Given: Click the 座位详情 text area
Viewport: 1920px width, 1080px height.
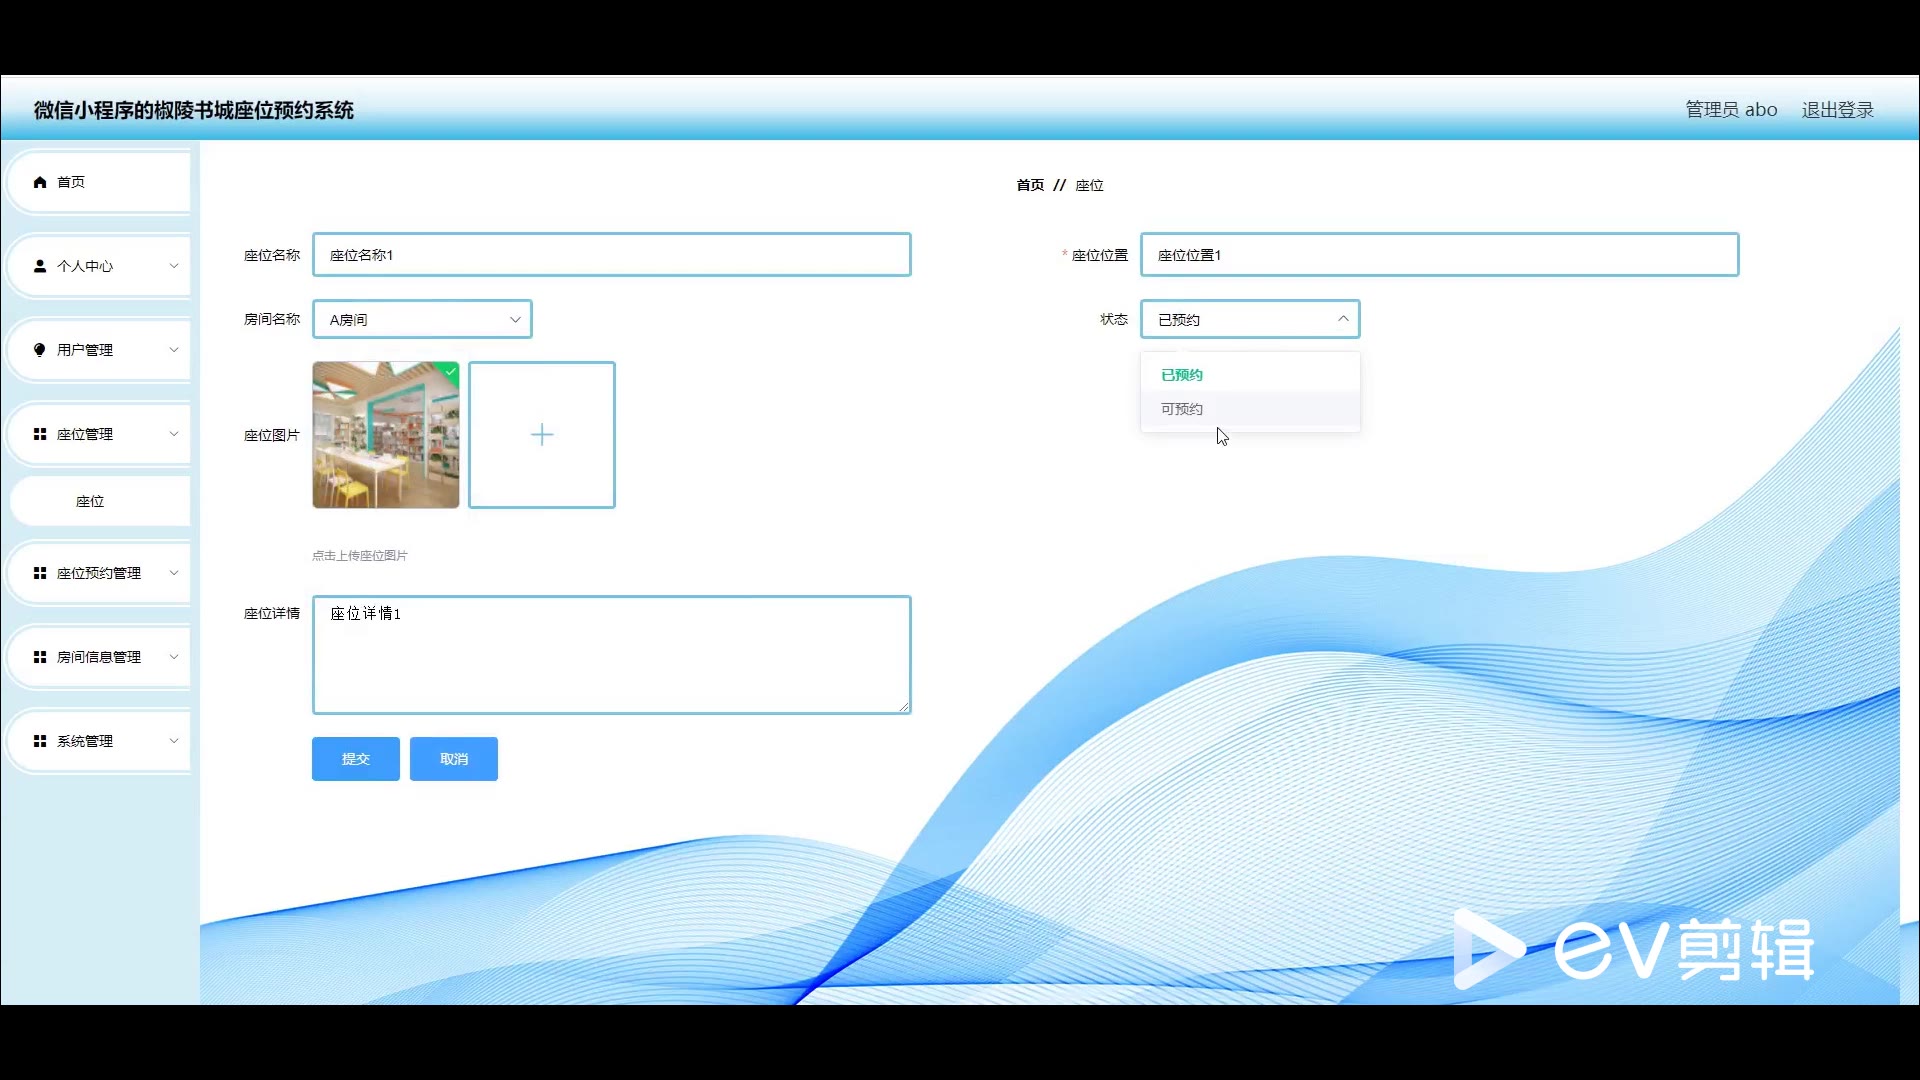Looking at the screenshot, I should click(x=612, y=655).
